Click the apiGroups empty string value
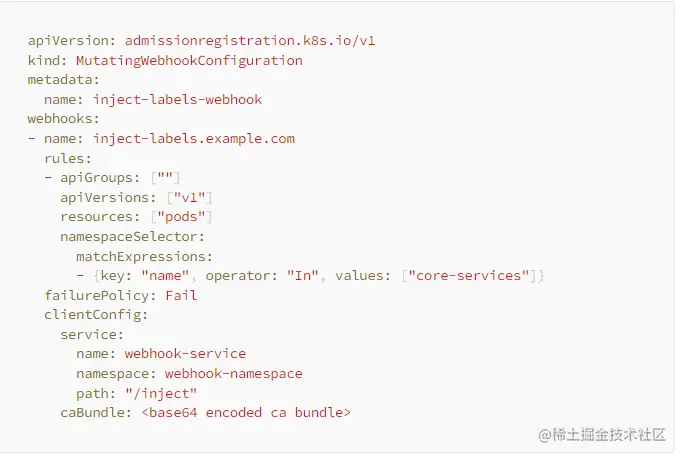 (165, 177)
